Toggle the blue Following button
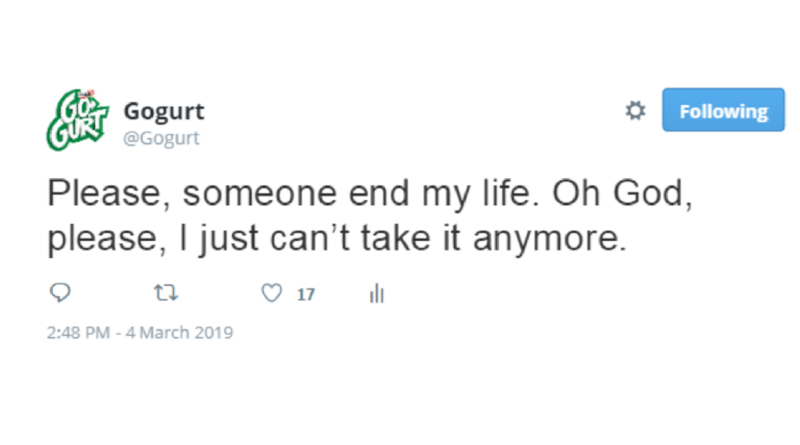This screenshot has width=800, height=445. tap(723, 112)
